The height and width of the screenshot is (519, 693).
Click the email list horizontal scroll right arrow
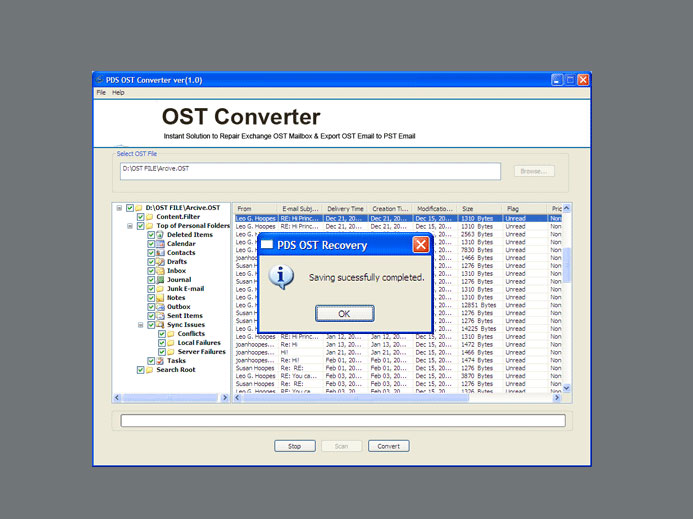point(557,398)
